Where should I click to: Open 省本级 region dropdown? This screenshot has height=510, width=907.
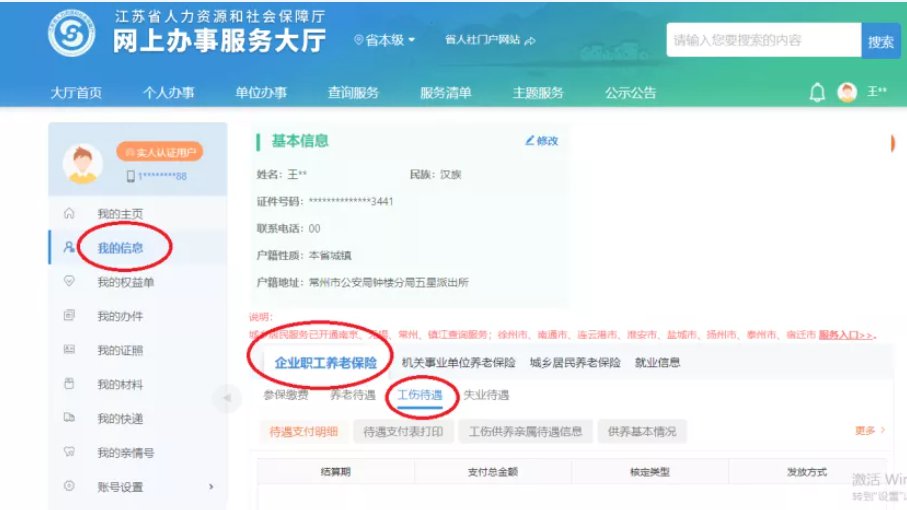385,40
